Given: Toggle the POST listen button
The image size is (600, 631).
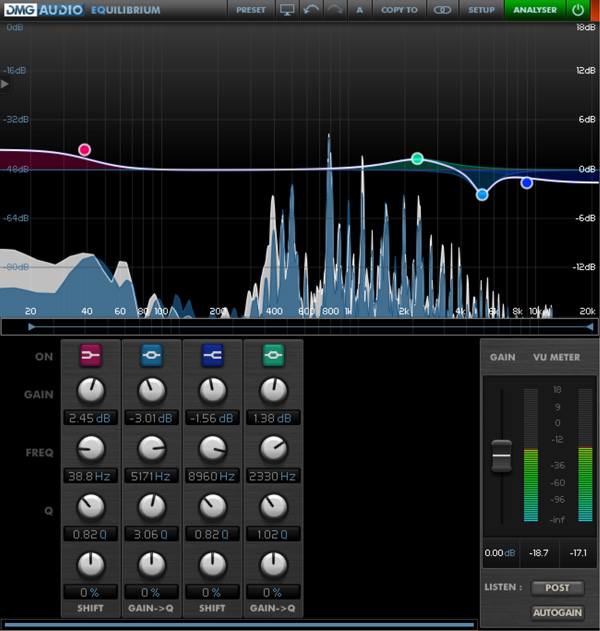Looking at the screenshot, I should 557,588.
